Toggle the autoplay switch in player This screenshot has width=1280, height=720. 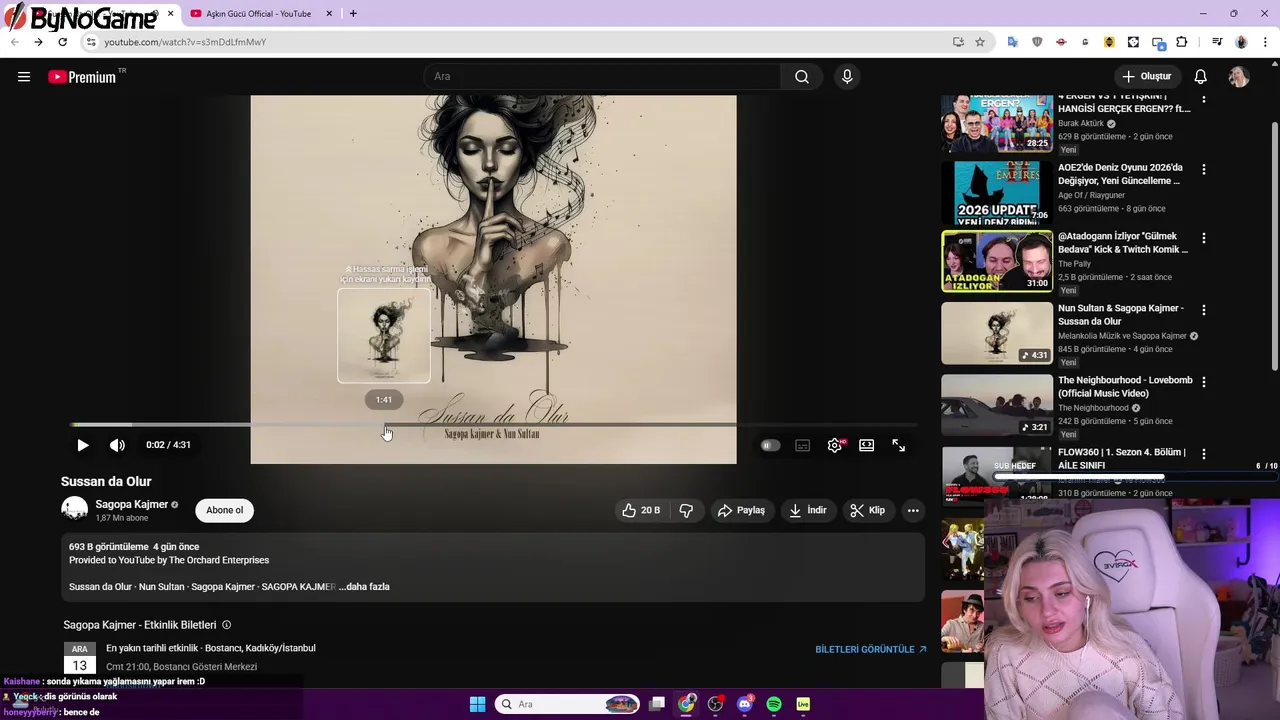point(770,446)
